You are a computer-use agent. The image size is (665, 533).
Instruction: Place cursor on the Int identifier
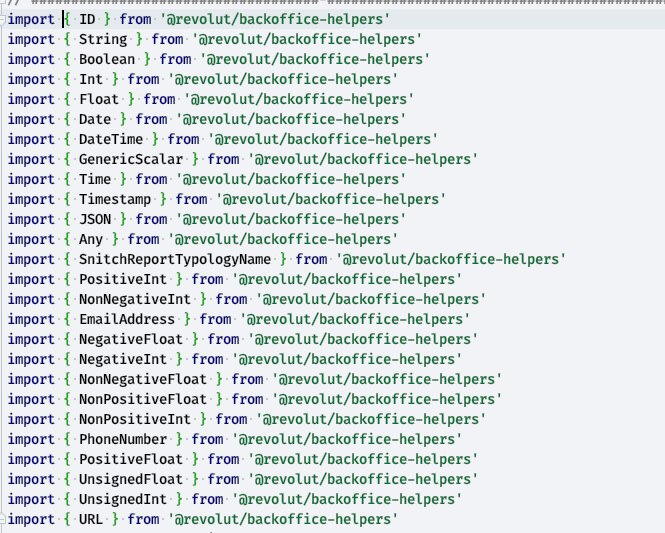coord(91,79)
